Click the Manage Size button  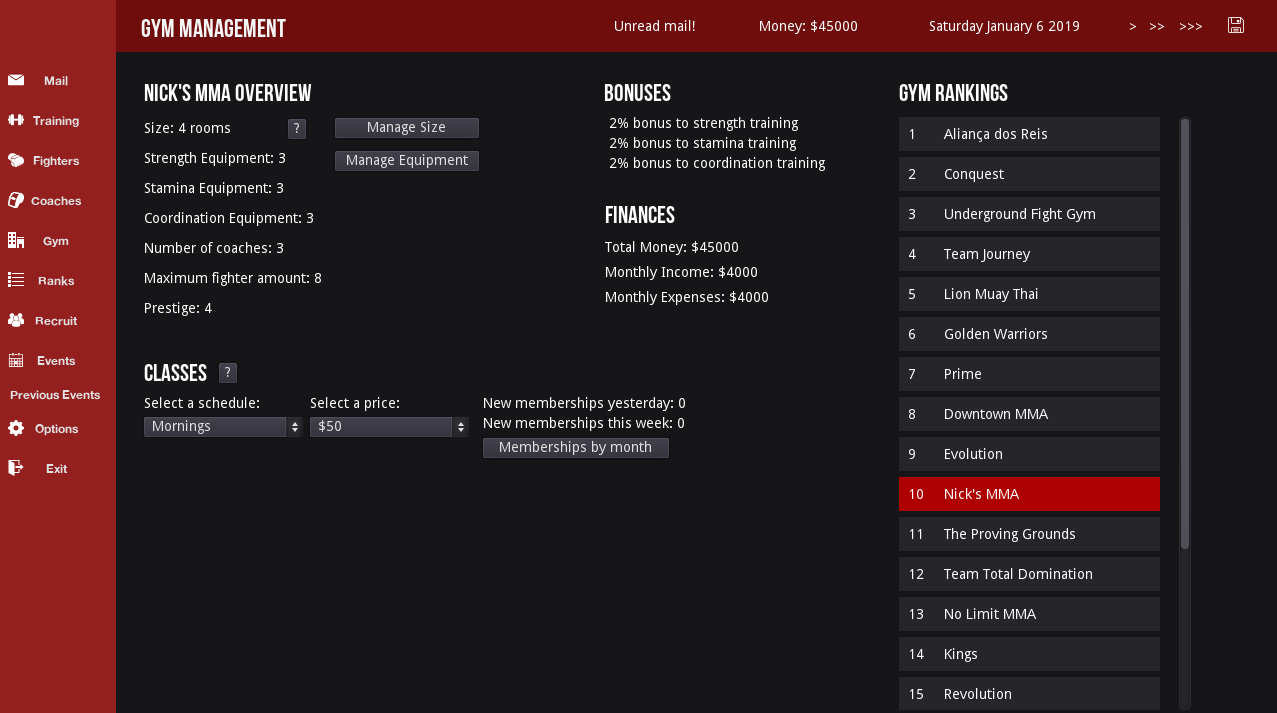pos(406,128)
